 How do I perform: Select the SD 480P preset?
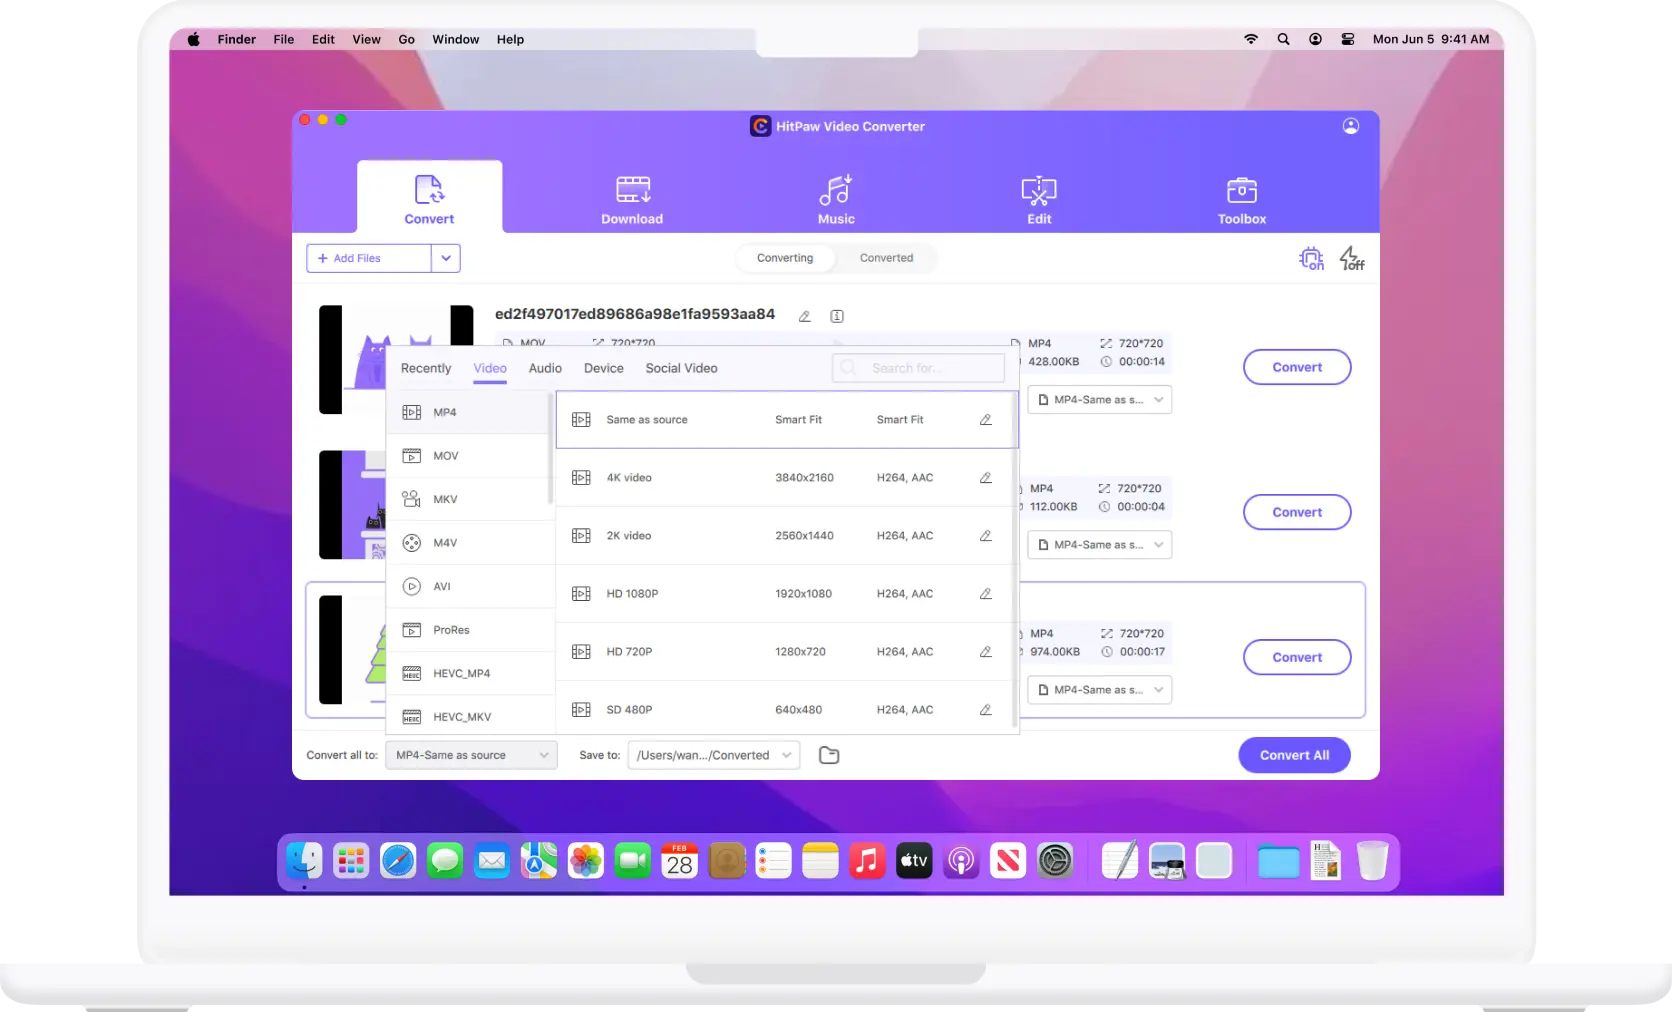(x=786, y=710)
